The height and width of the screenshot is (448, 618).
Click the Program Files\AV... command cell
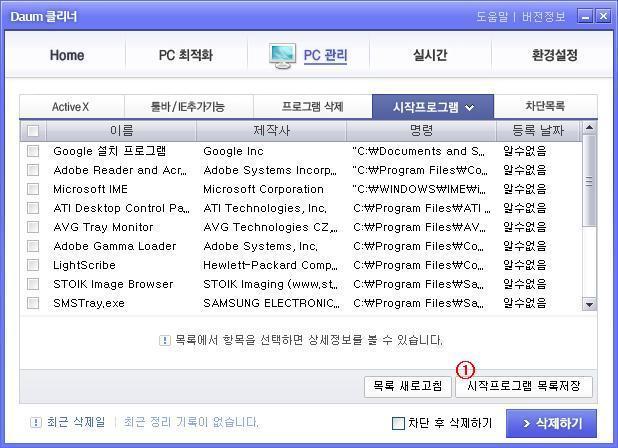click(x=420, y=227)
